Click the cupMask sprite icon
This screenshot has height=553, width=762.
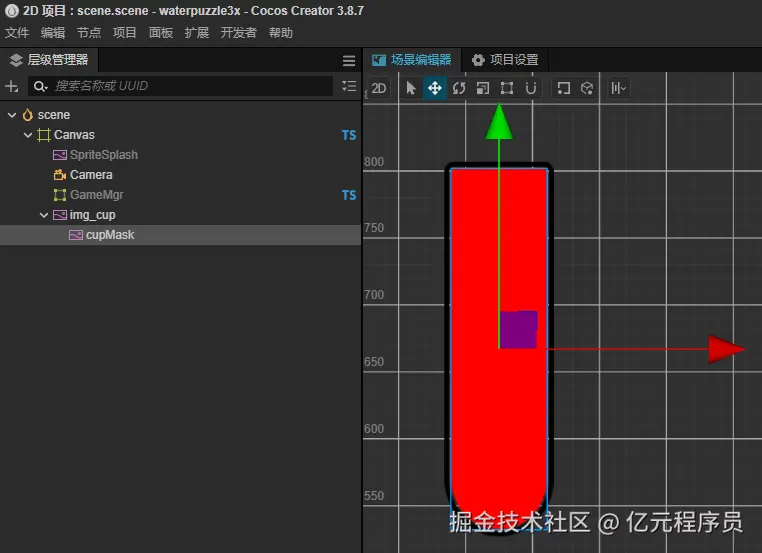(76, 235)
